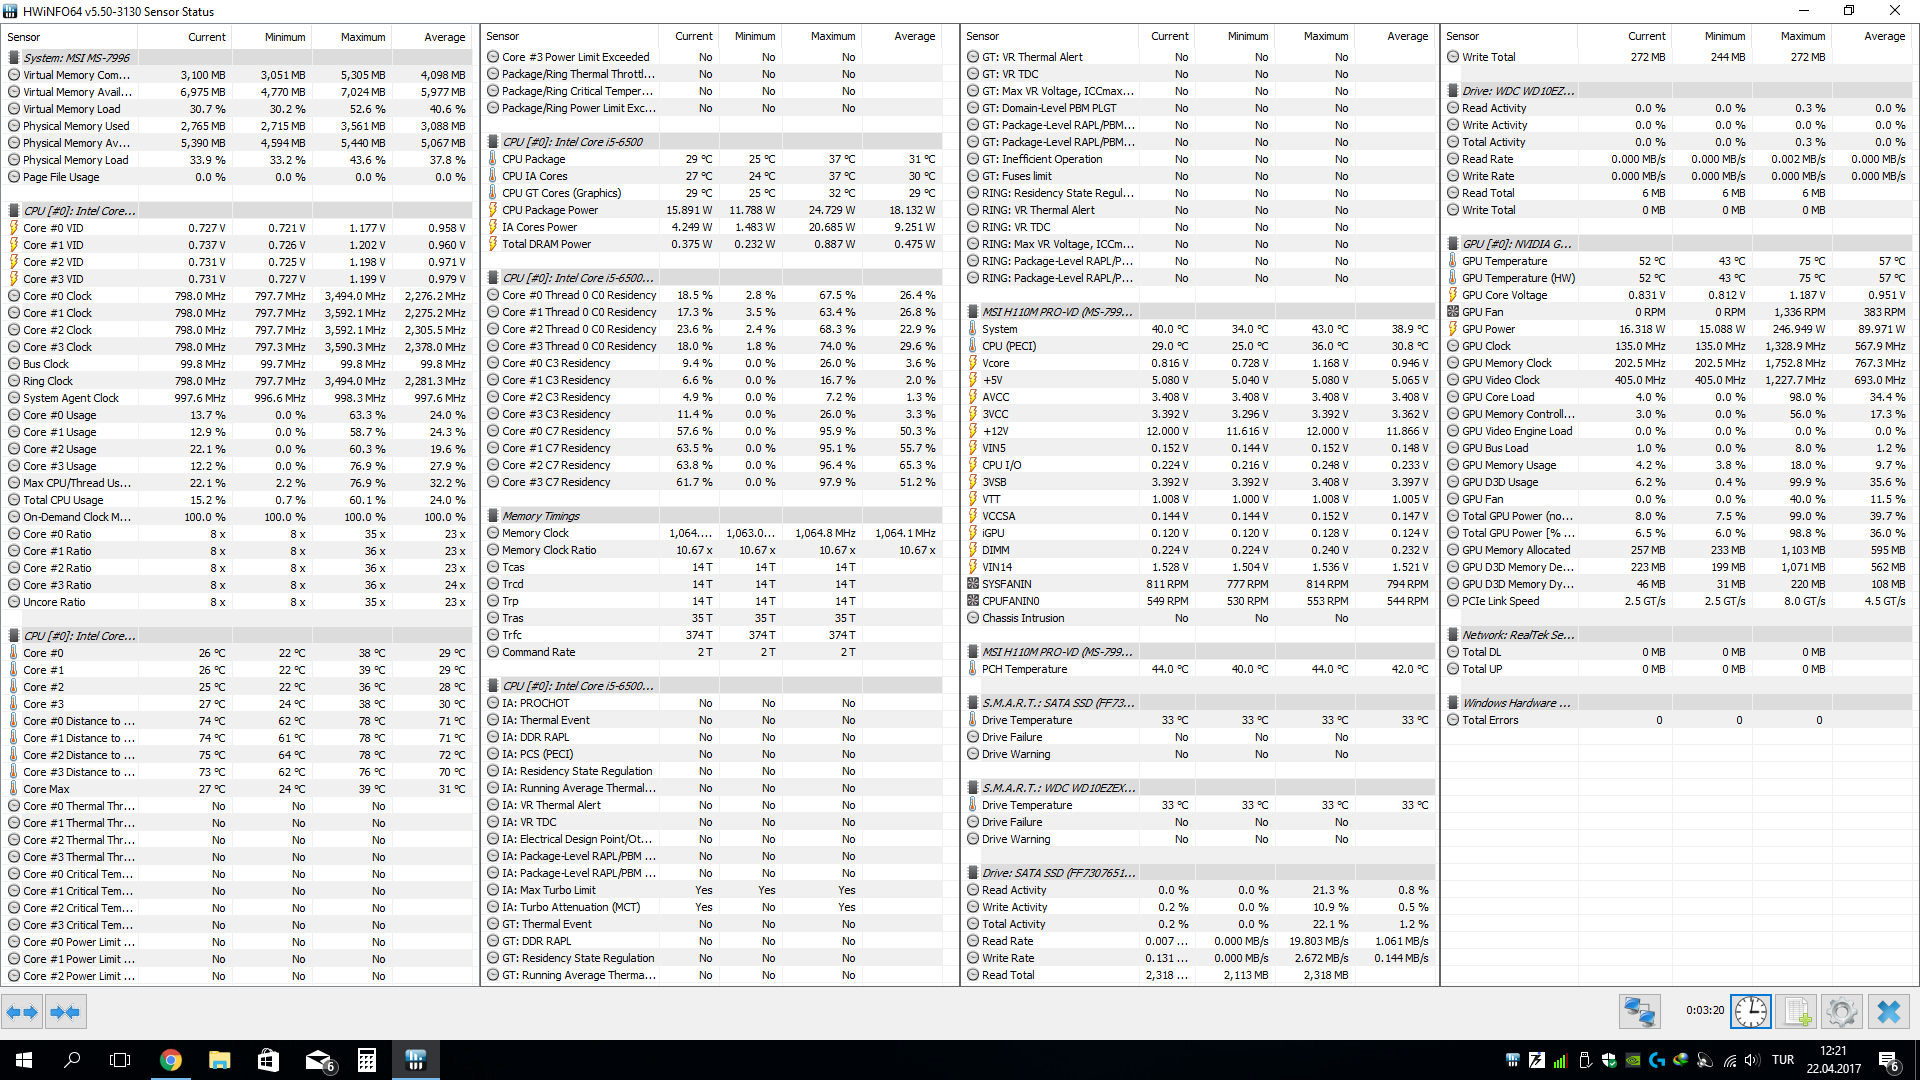Image resolution: width=1920 pixels, height=1080 pixels.
Task: Select the 'System: MSI MS-7996' group header
Action: (237, 58)
